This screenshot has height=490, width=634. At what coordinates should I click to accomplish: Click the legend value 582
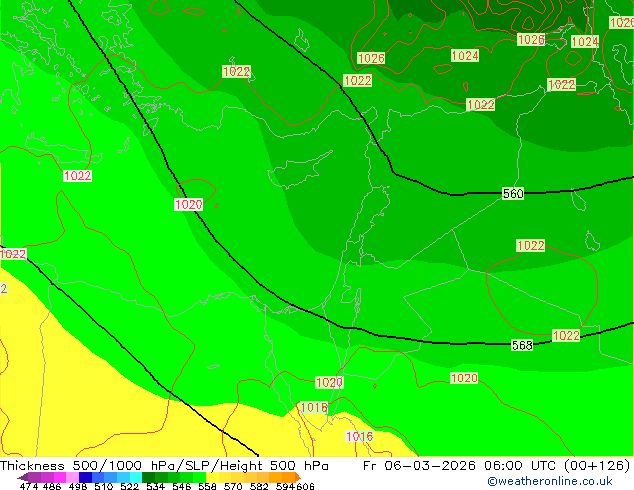coord(259,486)
